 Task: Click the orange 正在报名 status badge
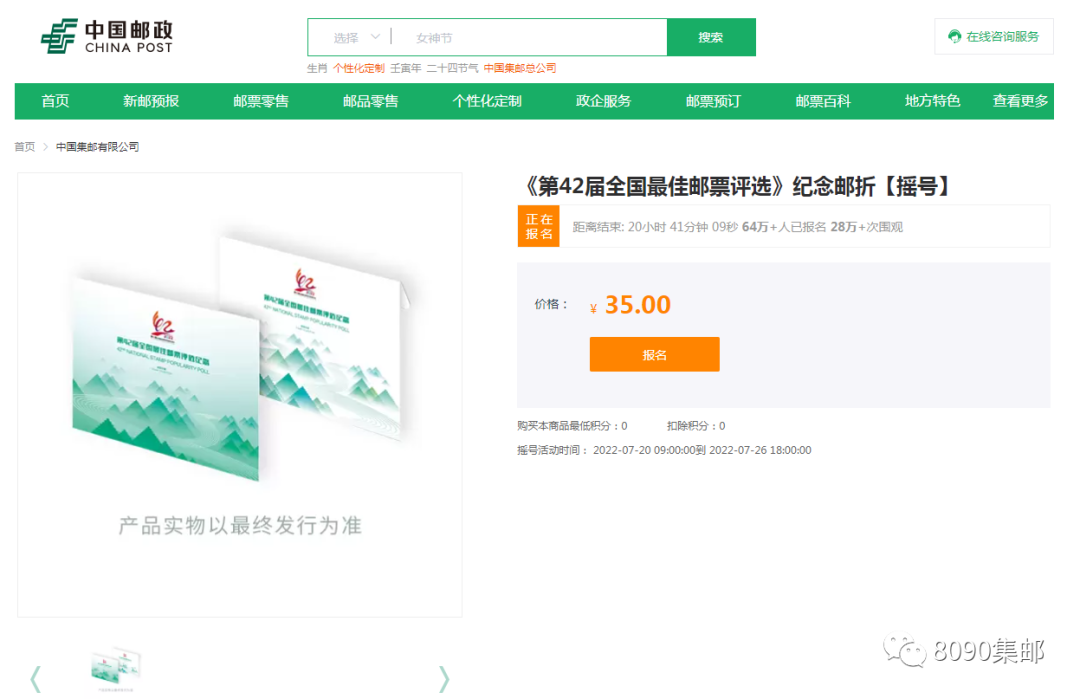pyautogui.click(x=539, y=227)
